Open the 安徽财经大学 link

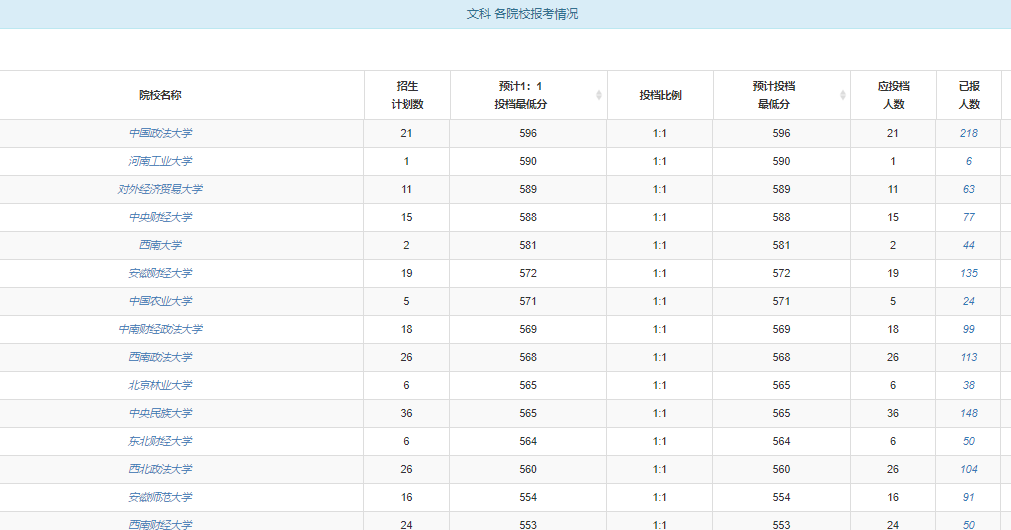coord(161,273)
